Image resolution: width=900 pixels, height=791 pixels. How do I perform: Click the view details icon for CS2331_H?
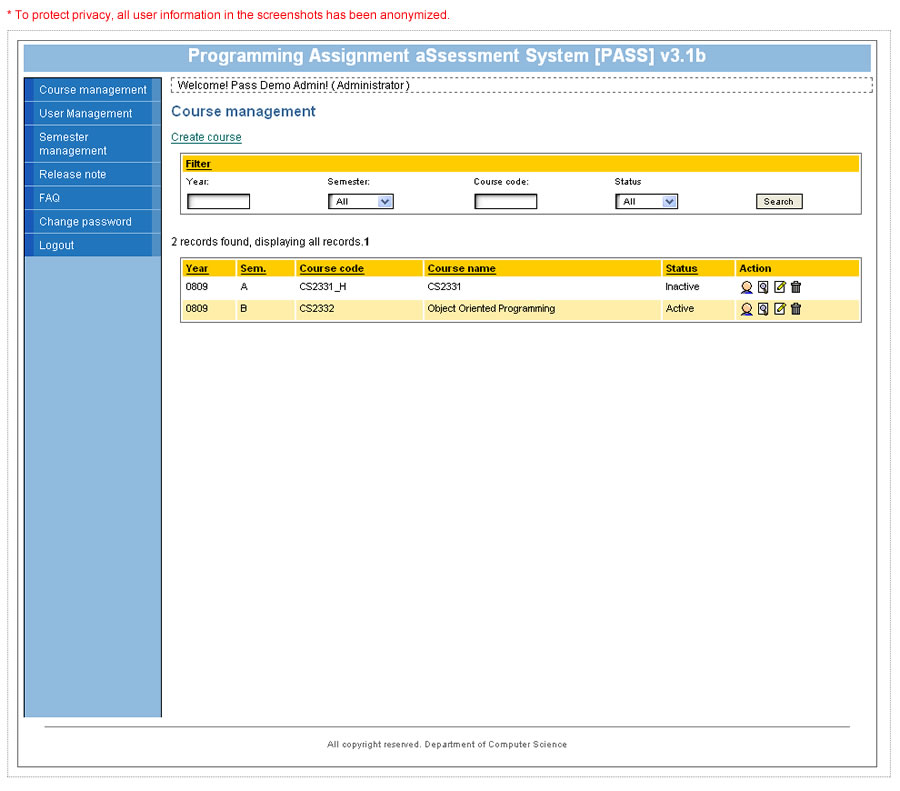pyautogui.click(x=763, y=287)
